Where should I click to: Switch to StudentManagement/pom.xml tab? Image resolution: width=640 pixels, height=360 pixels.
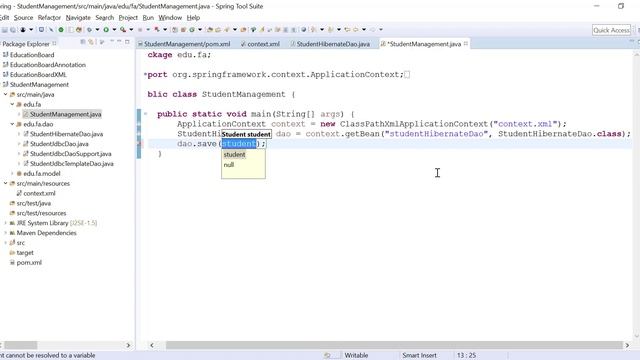(184, 44)
